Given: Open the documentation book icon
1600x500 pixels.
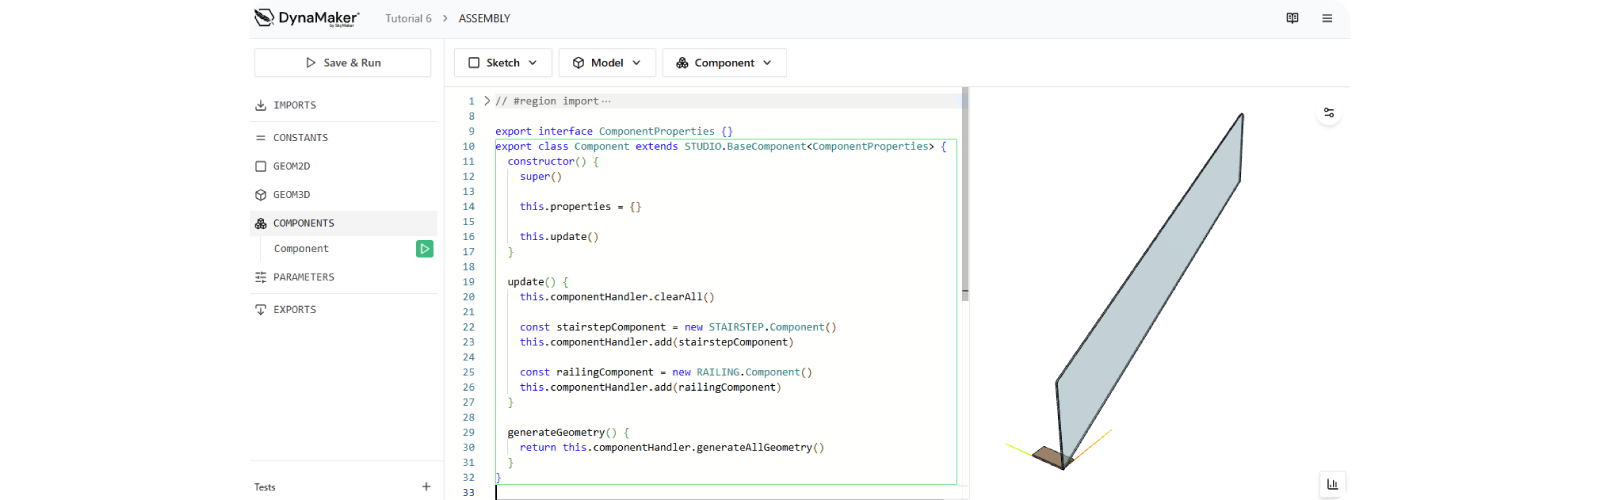Looking at the screenshot, I should tap(1292, 18).
